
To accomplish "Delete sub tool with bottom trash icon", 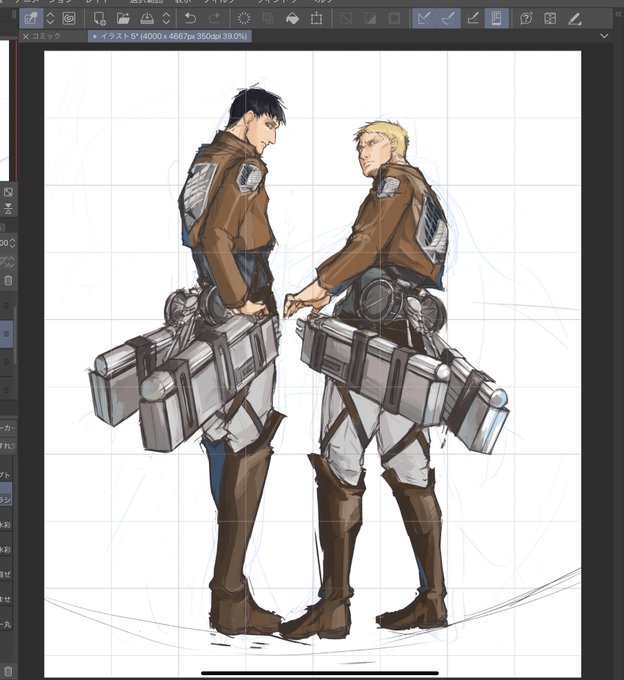I will [x=8, y=672].
